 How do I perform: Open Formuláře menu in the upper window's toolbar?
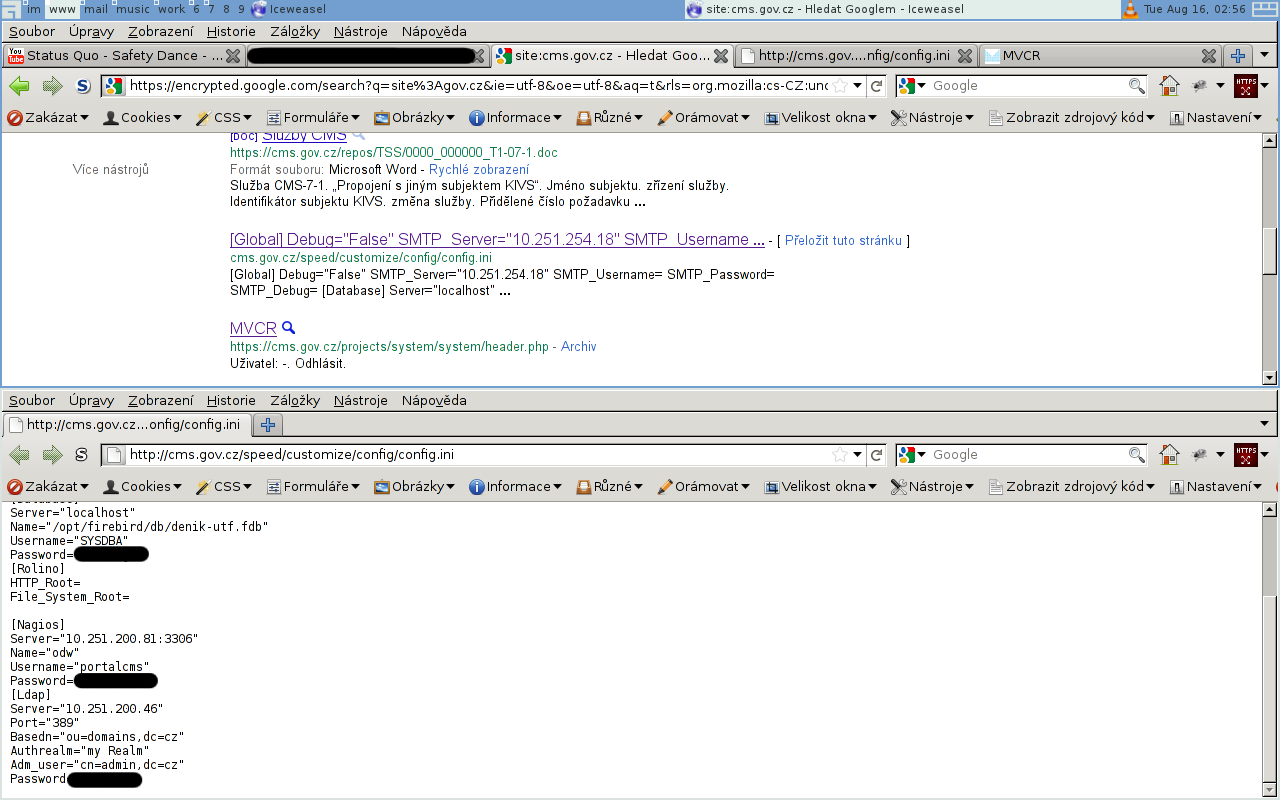(313, 118)
